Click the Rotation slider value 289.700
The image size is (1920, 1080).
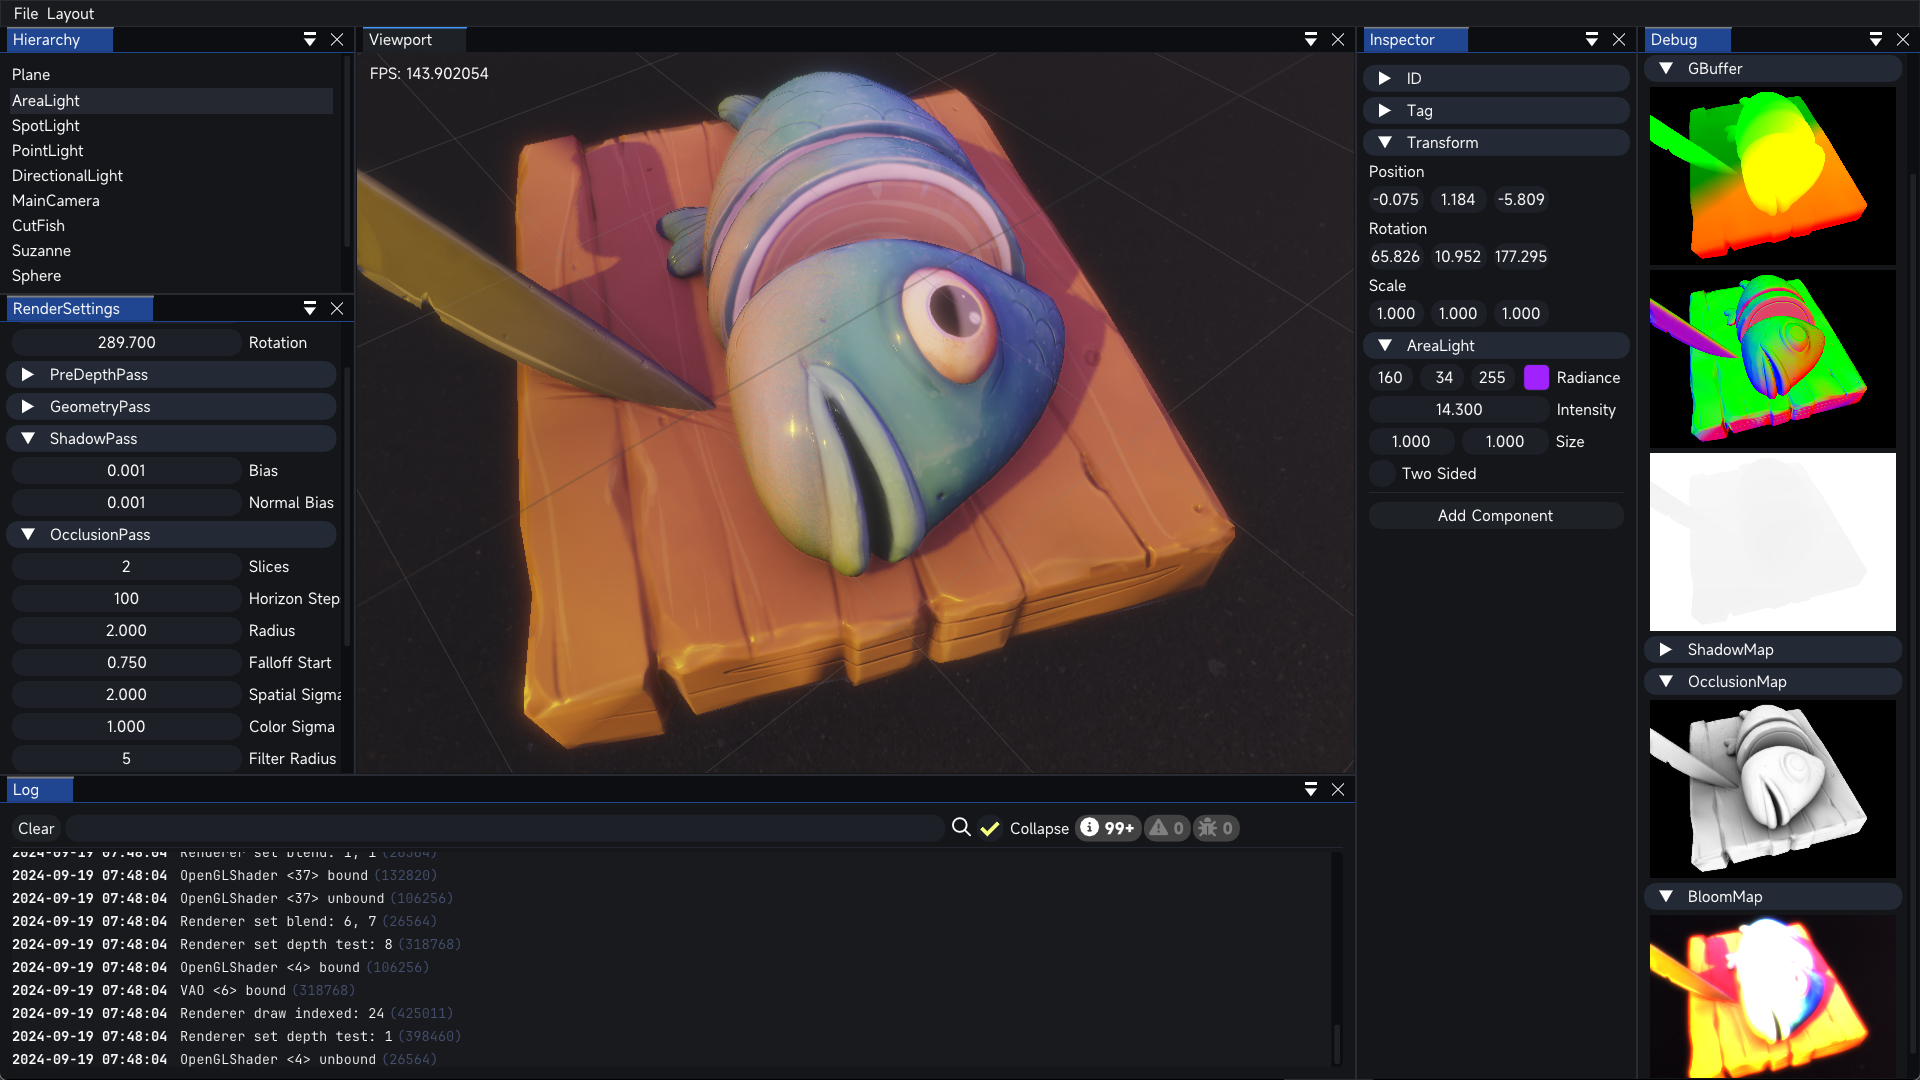(126, 343)
